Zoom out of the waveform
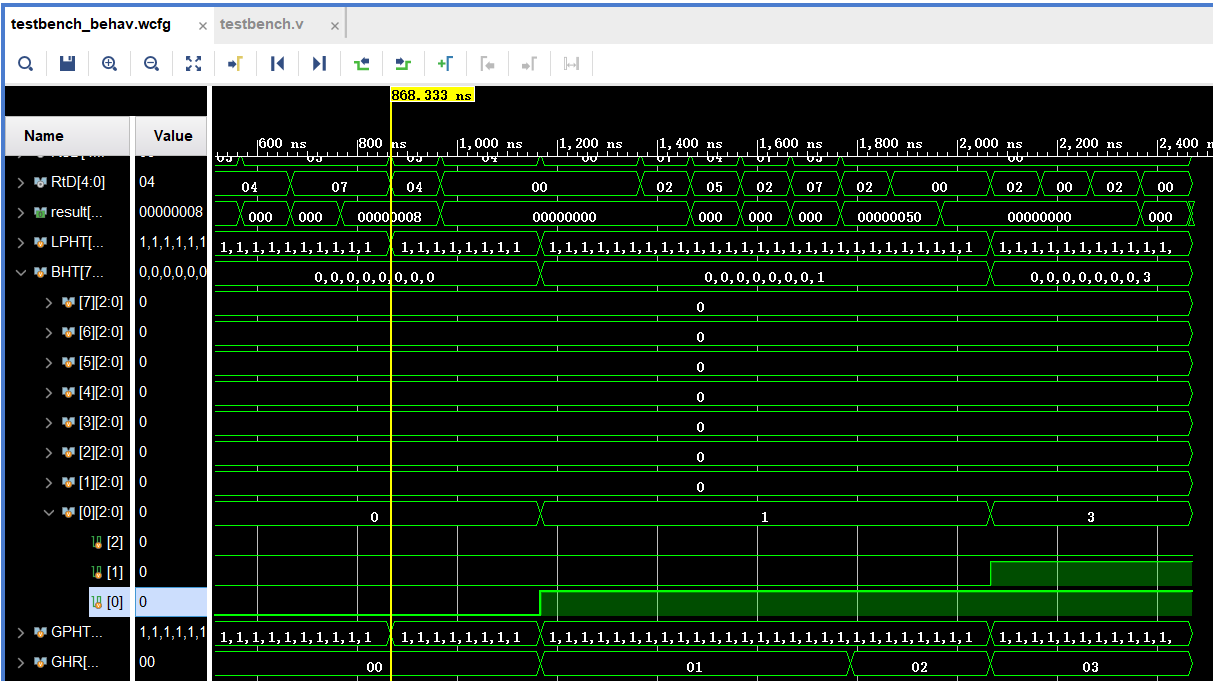 151,64
